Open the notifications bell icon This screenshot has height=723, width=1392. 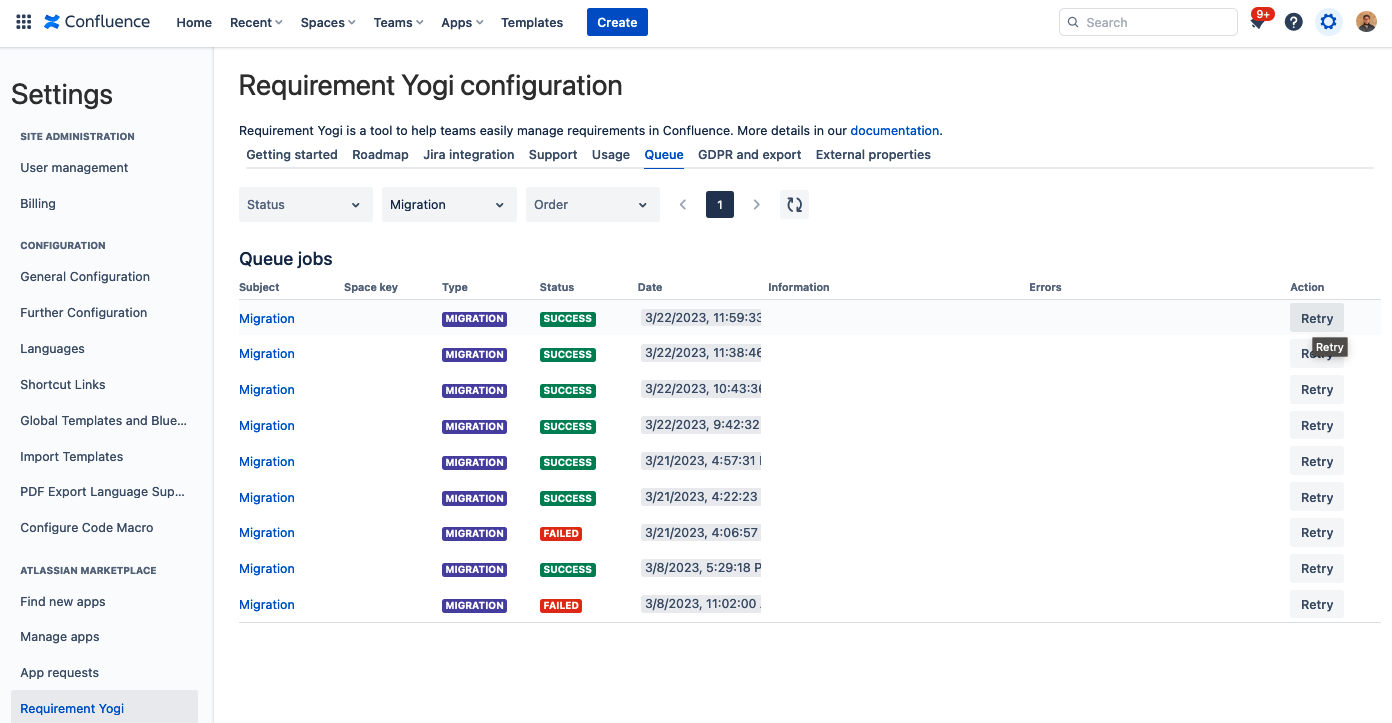(1257, 22)
